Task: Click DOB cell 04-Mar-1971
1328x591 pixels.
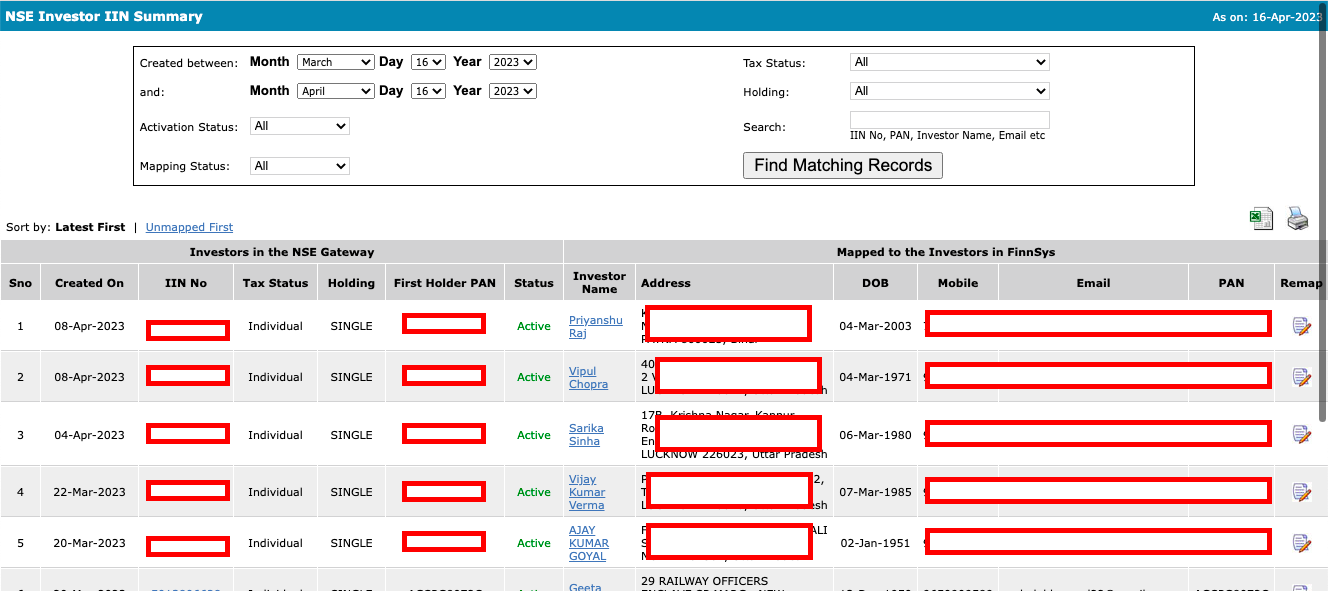Action: point(876,377)
